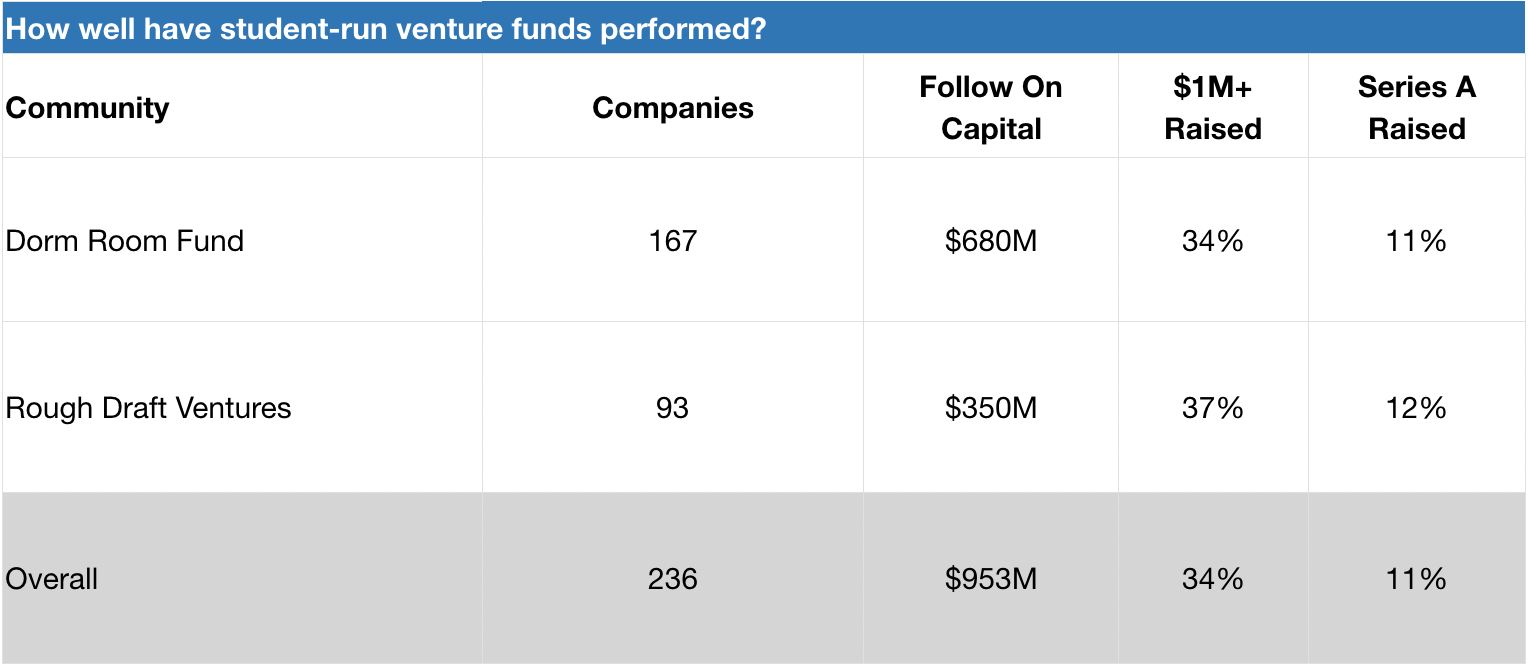Click Dorm Room Fund's 11% Series A cell
The image size is (1528, 672).
1416,241
